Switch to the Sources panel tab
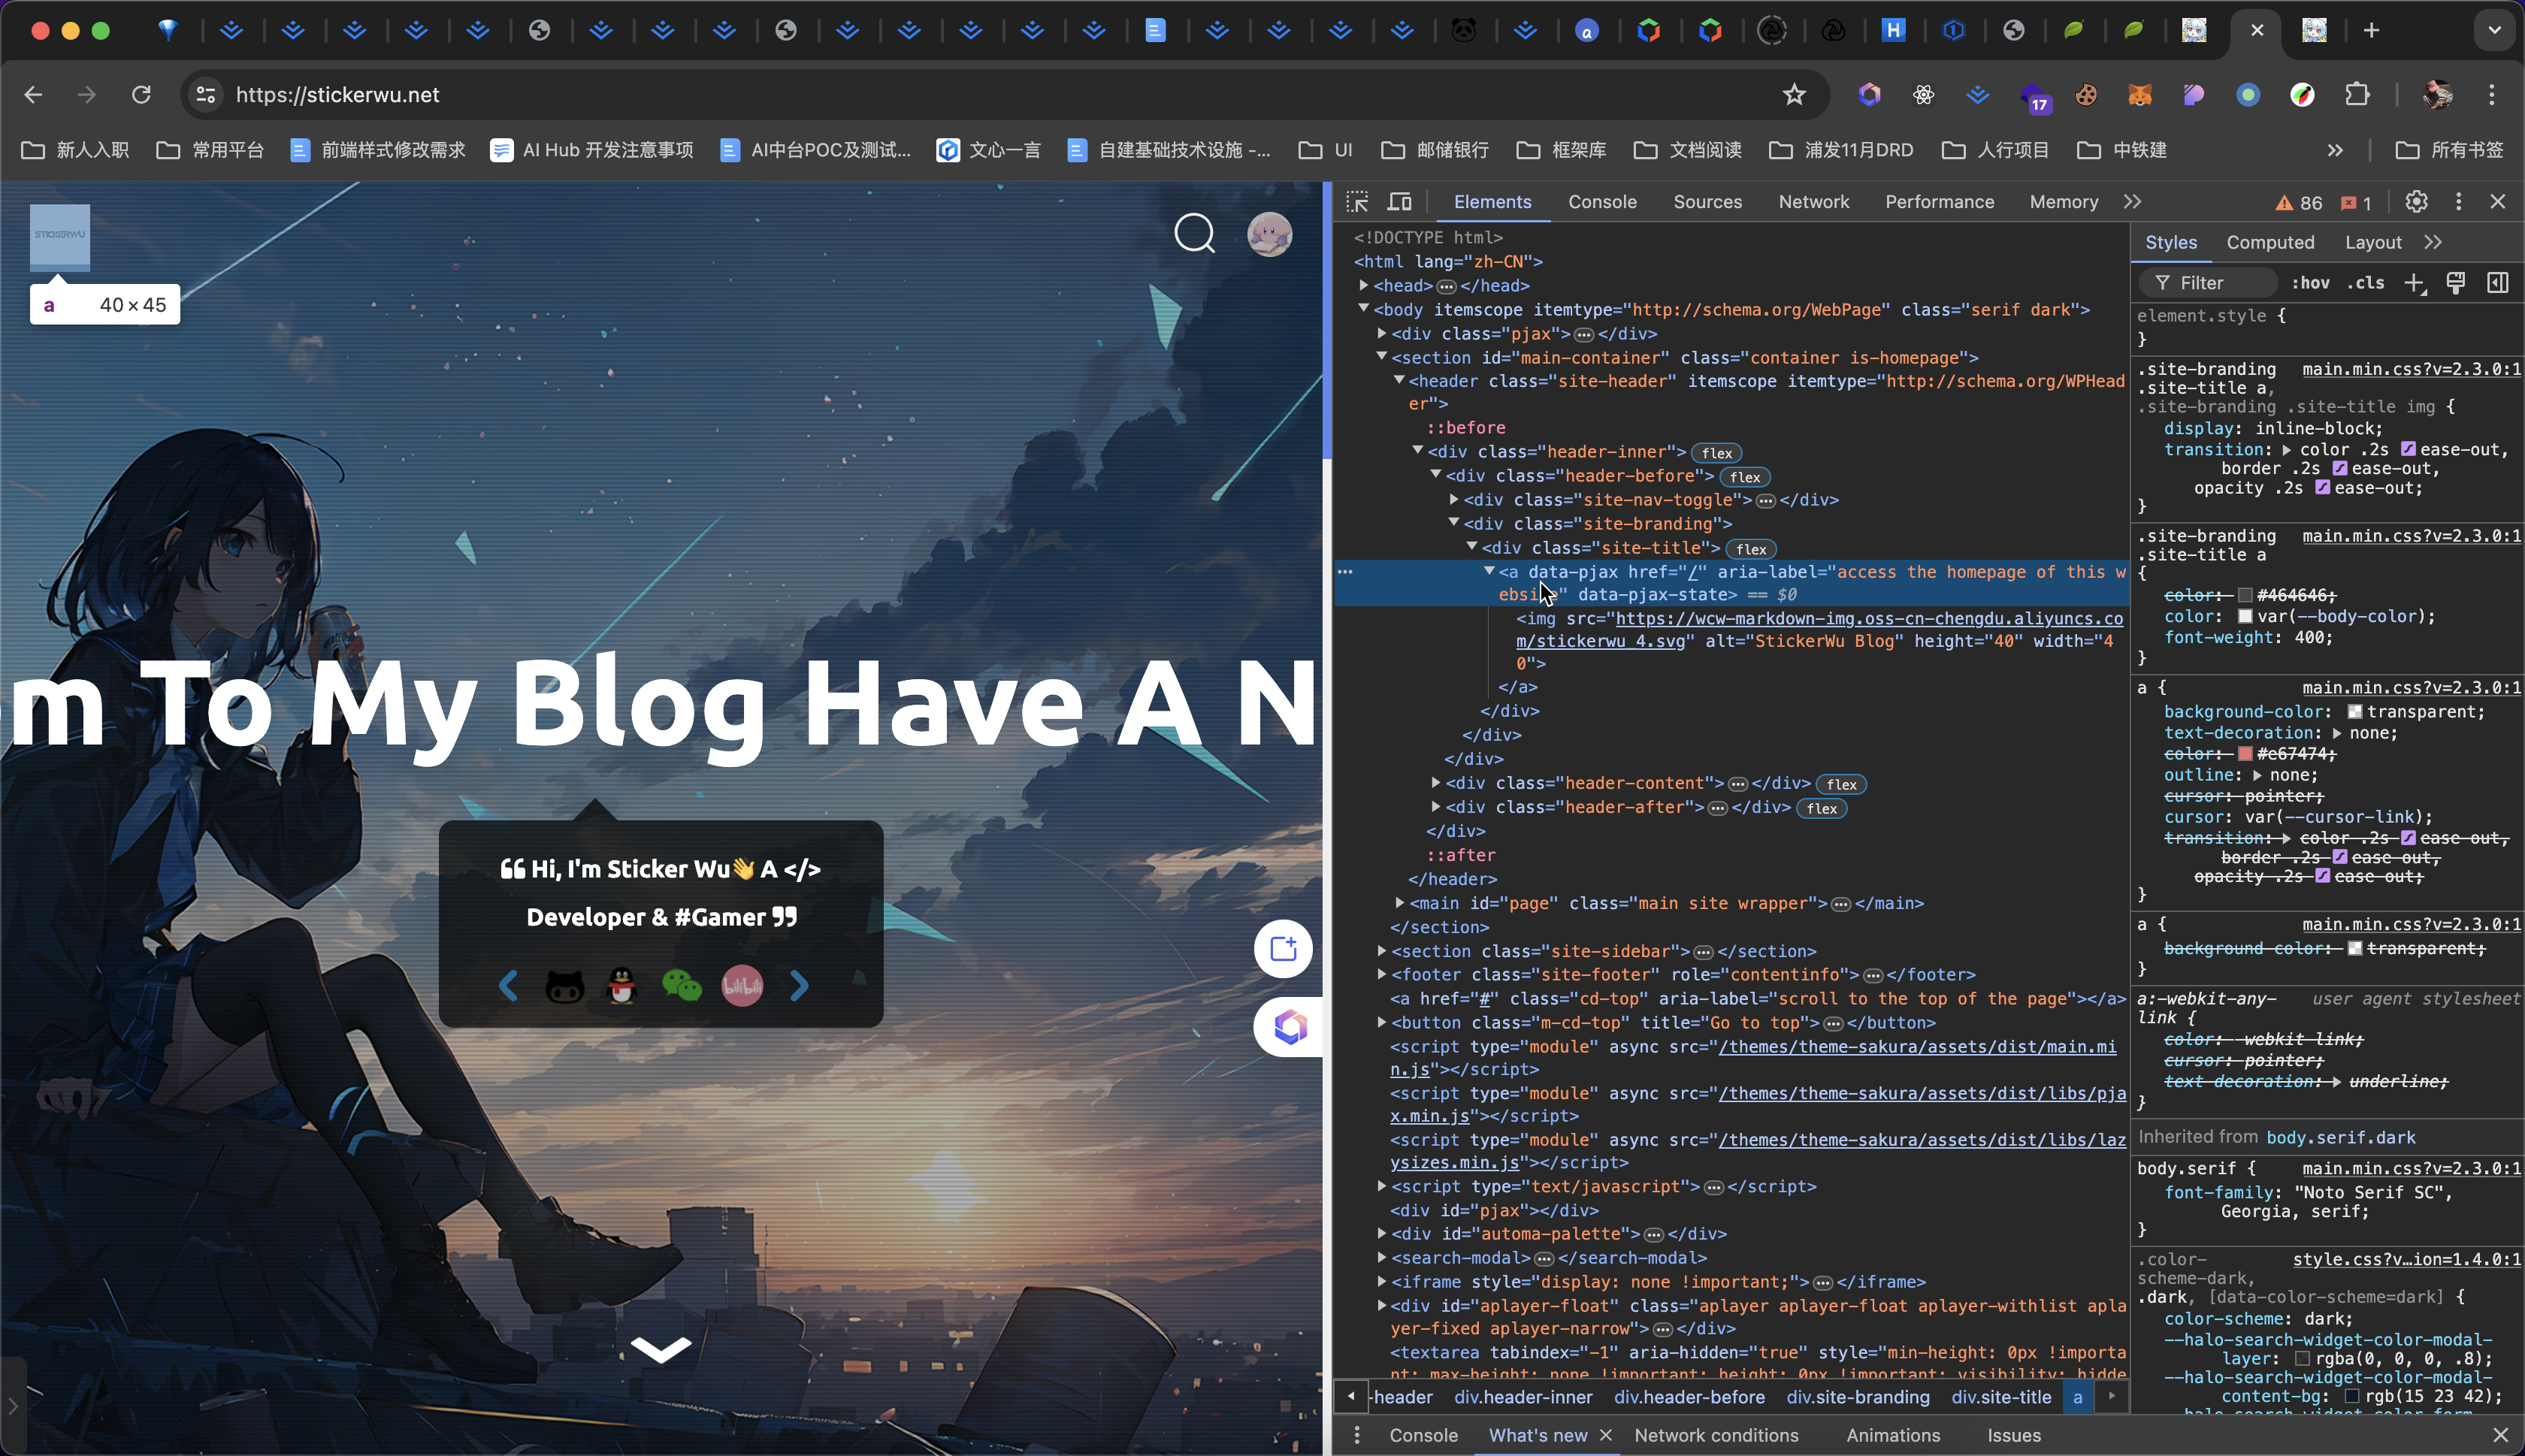This screenshot has height=1456, width=2525. 1707,202
